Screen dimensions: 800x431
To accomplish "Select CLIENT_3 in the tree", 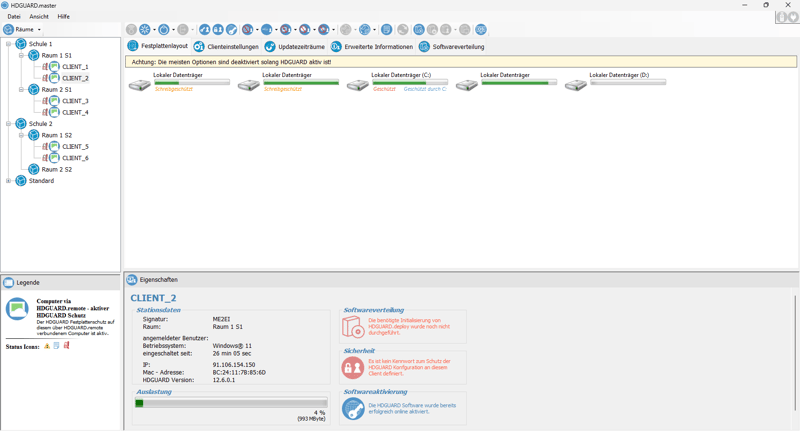I will tap(75, 101).
